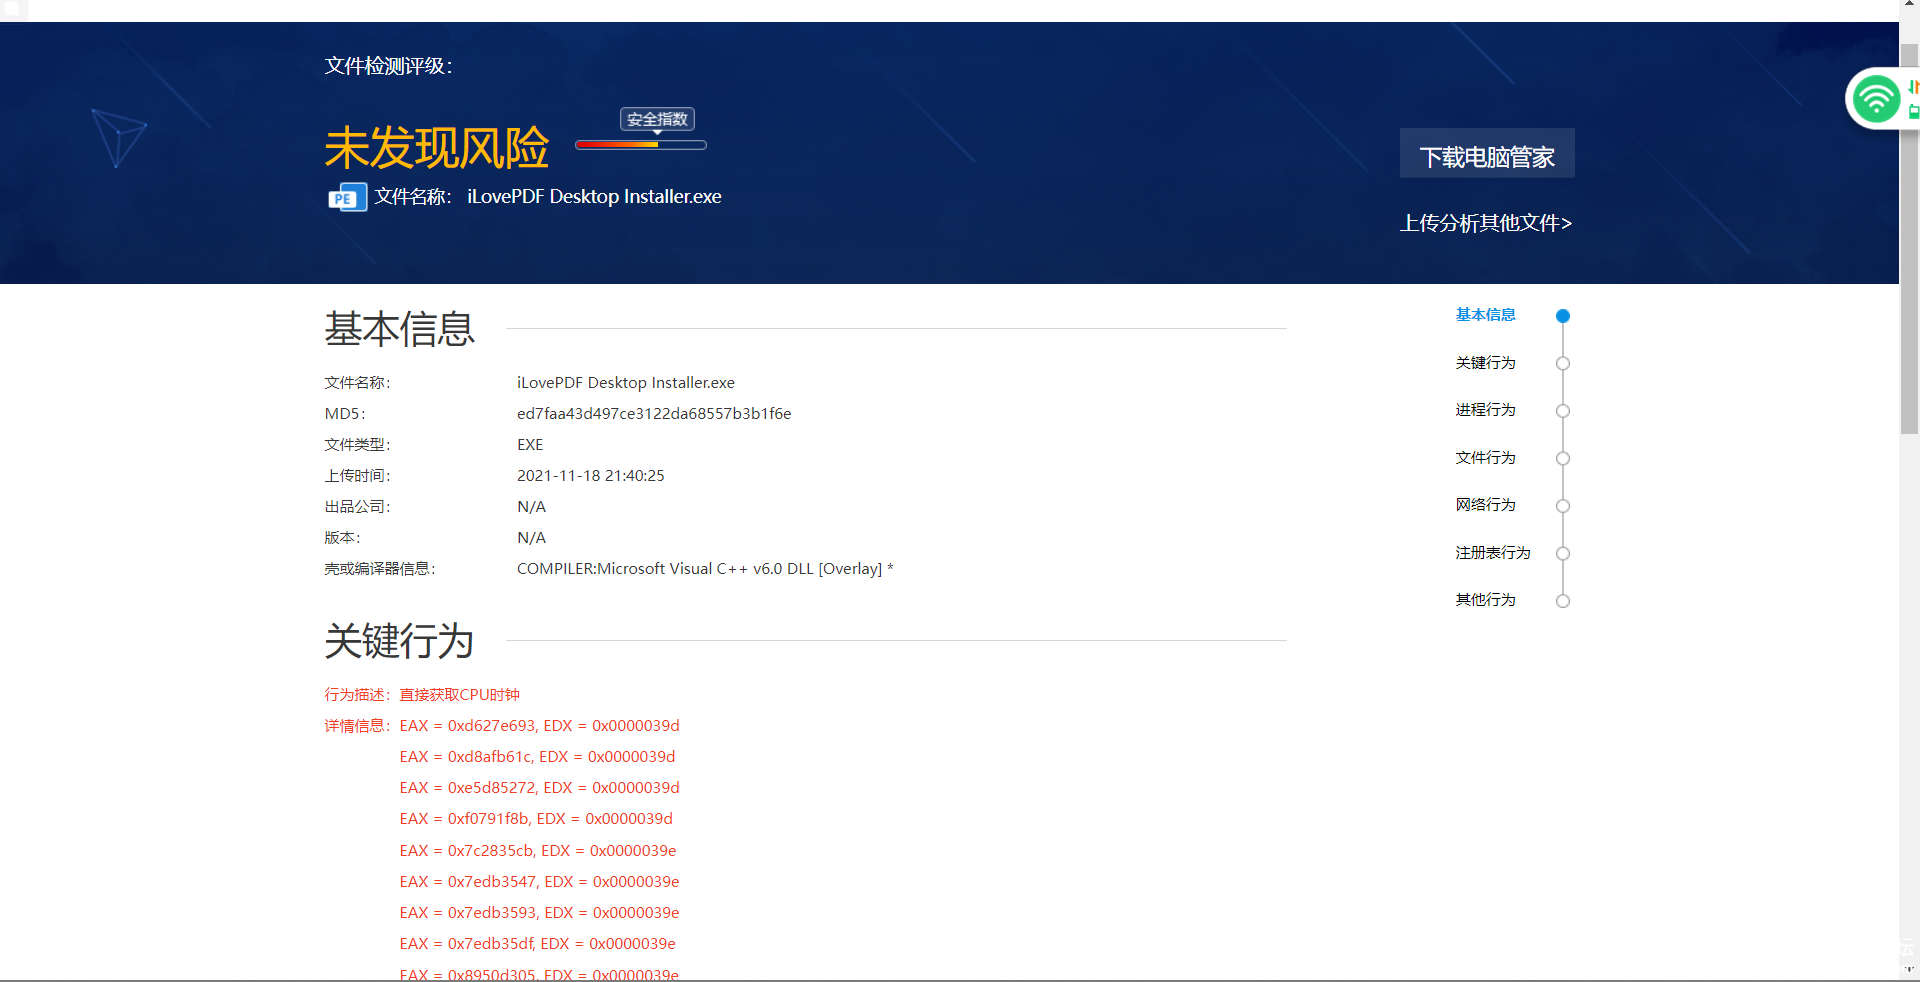Click the 下载电脑管家 download button
Viewport: 1920px width, 982px height.
(1487, 153)
